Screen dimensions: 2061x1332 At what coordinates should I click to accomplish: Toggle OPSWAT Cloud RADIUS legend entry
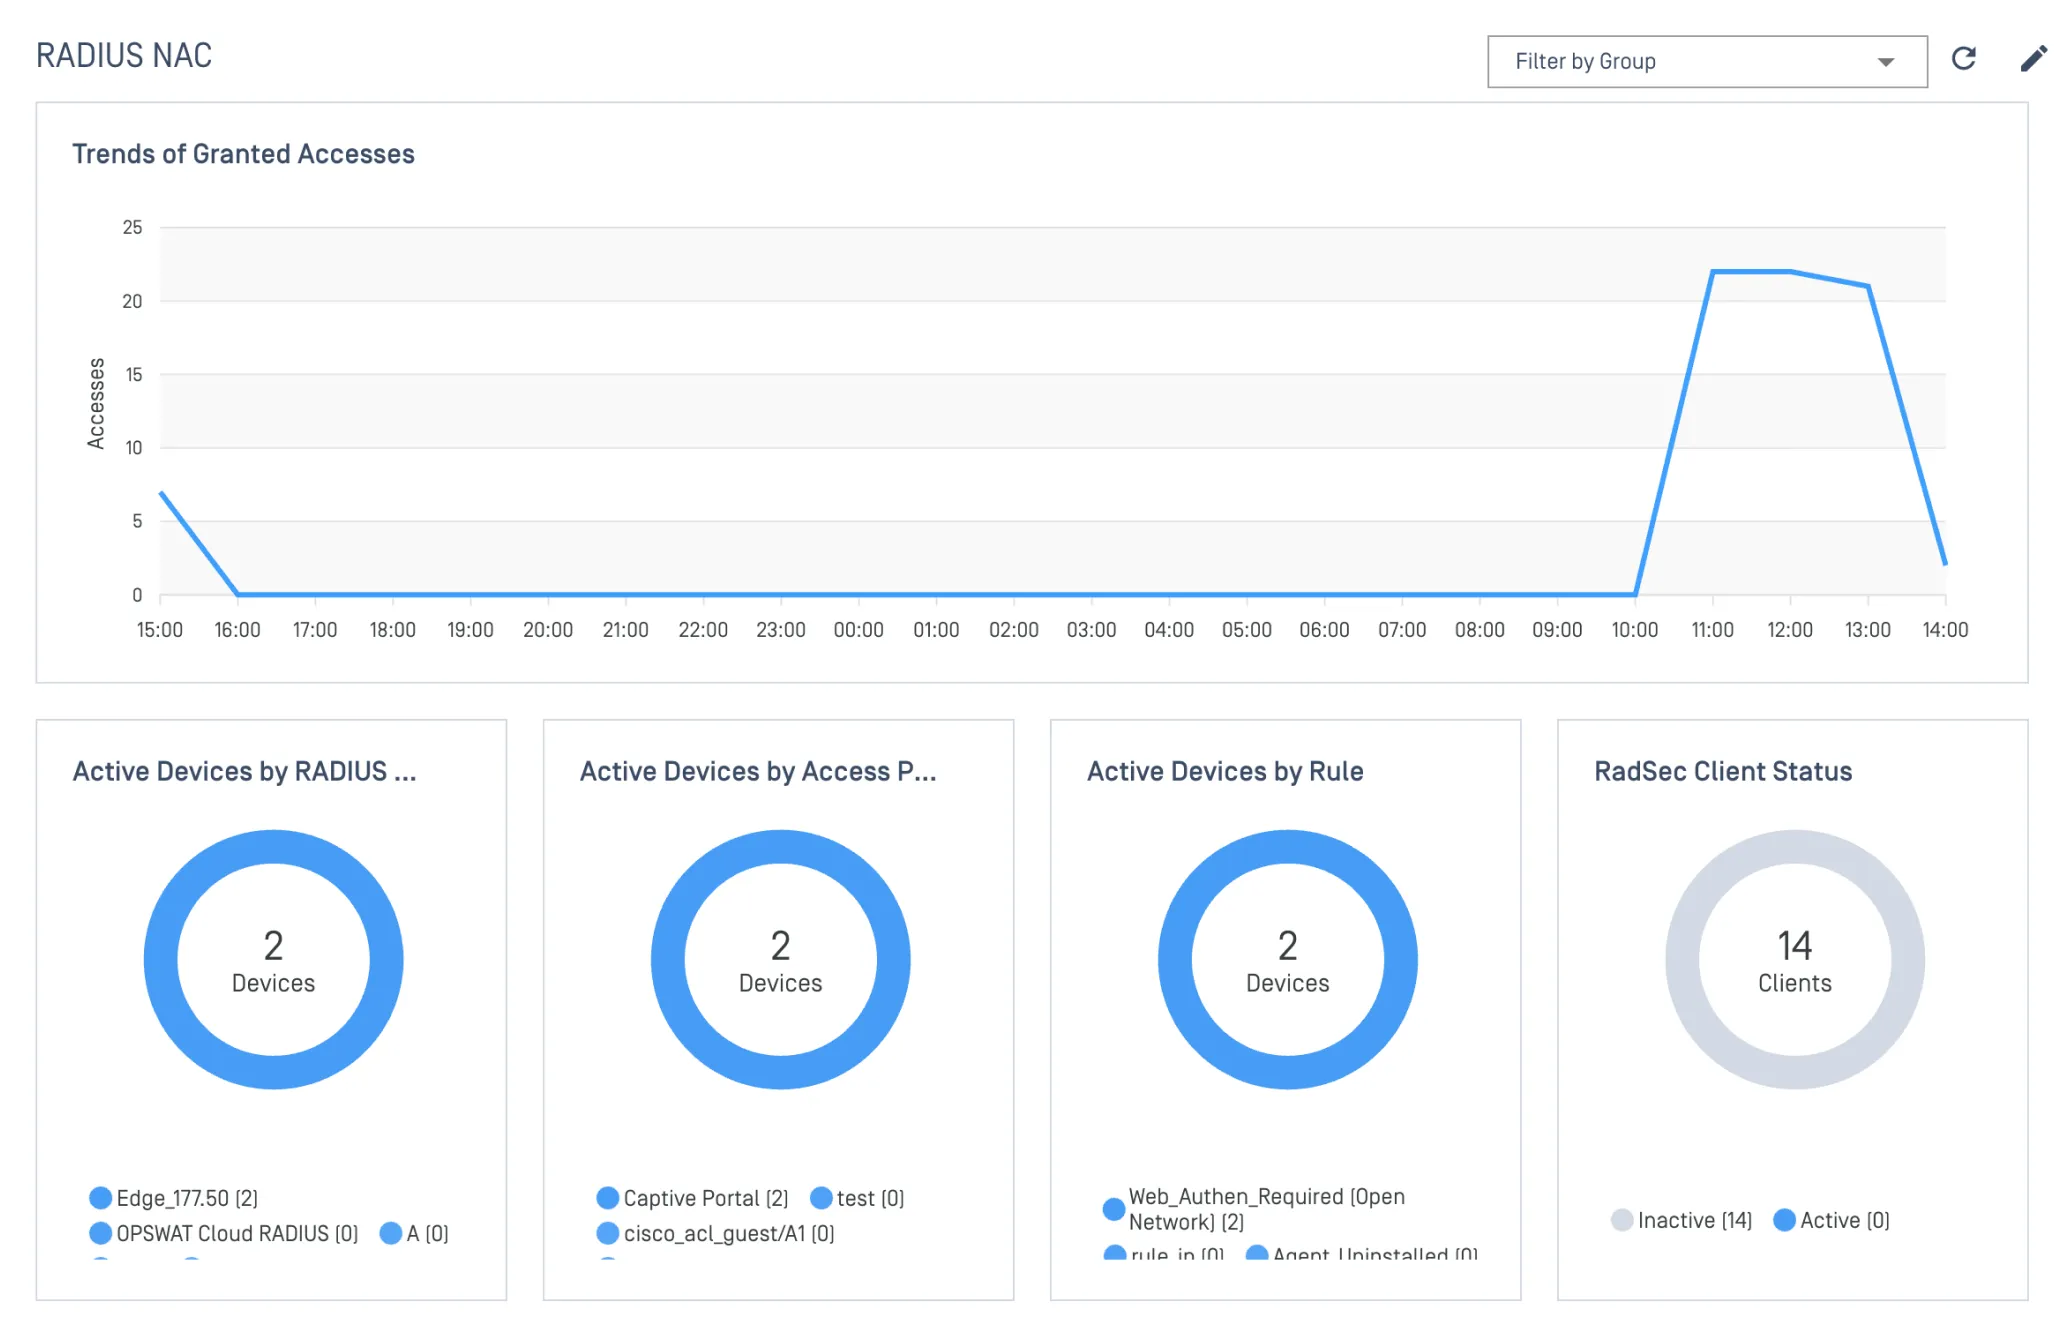pos(224,1234)
